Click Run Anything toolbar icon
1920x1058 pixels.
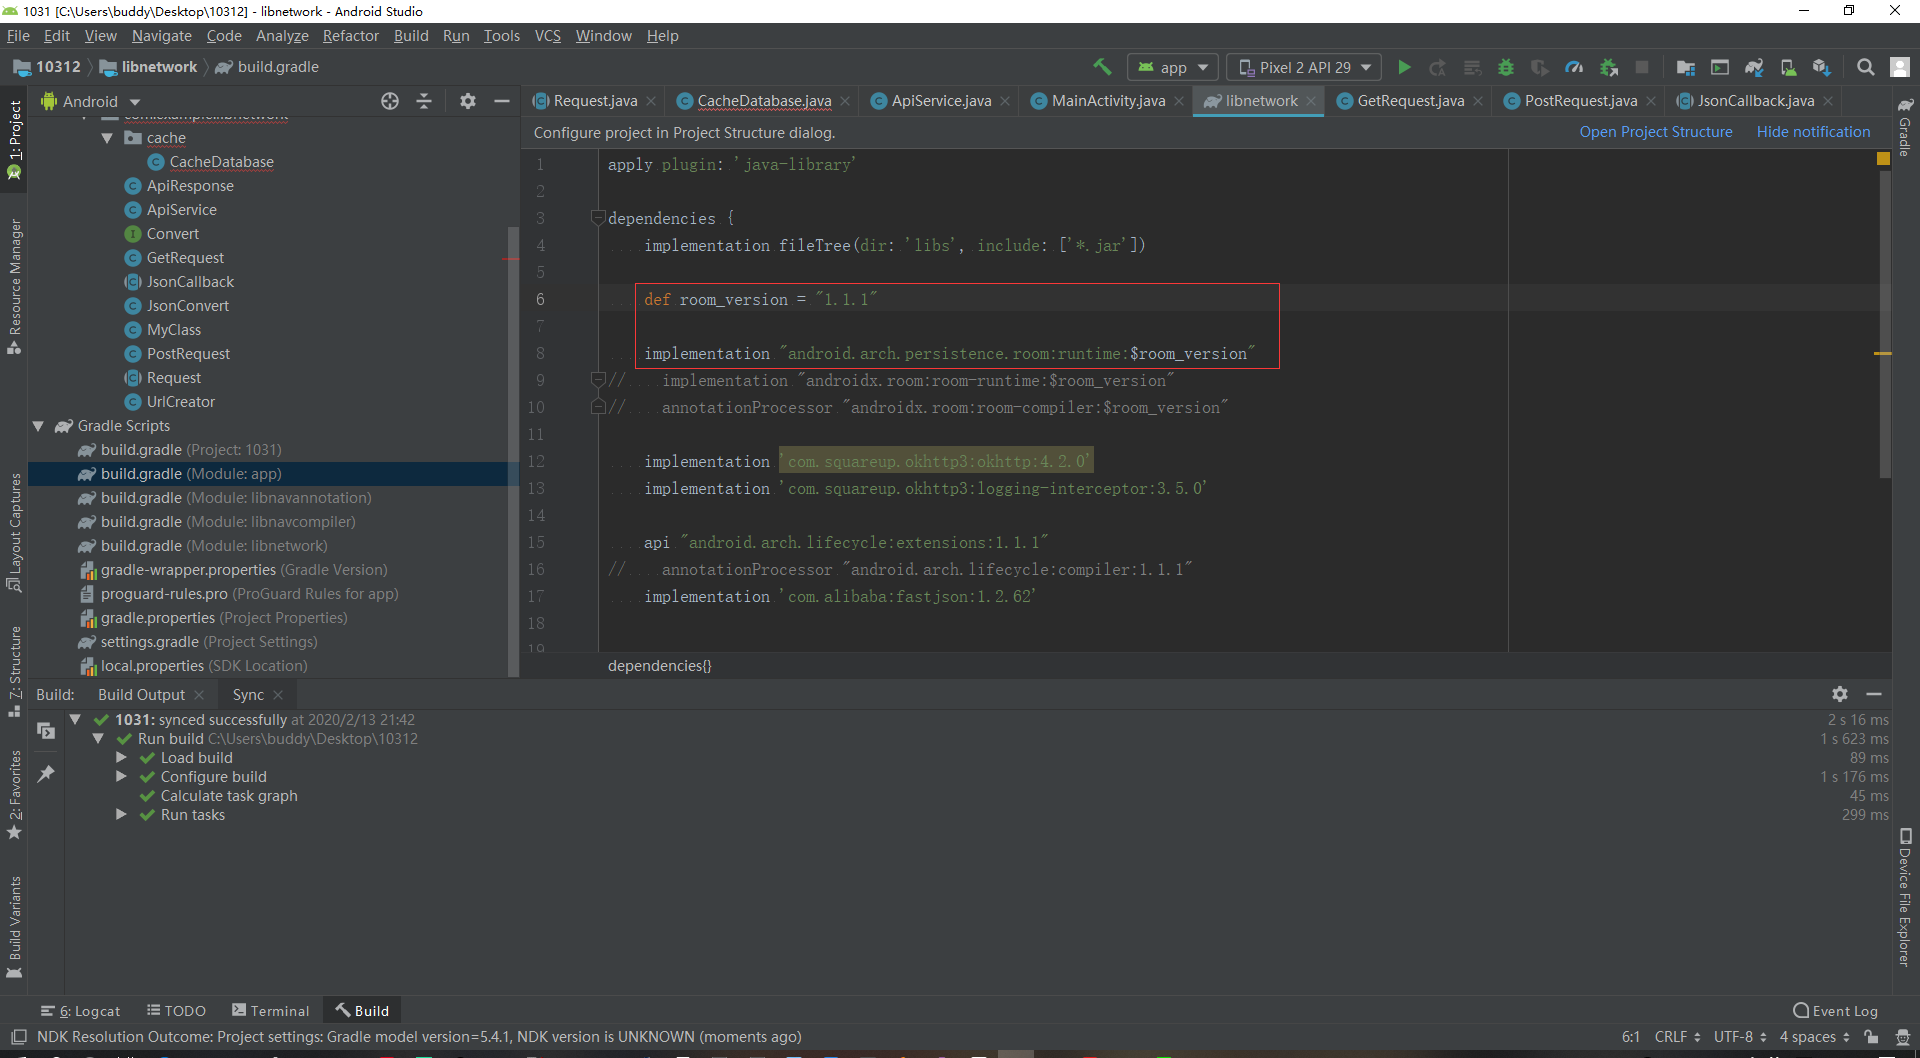point(1720,67)
